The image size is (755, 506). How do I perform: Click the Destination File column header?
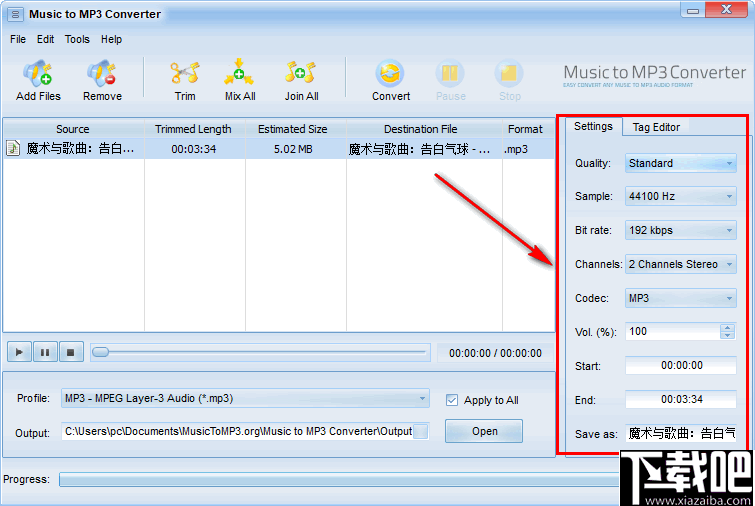[421, 129]
